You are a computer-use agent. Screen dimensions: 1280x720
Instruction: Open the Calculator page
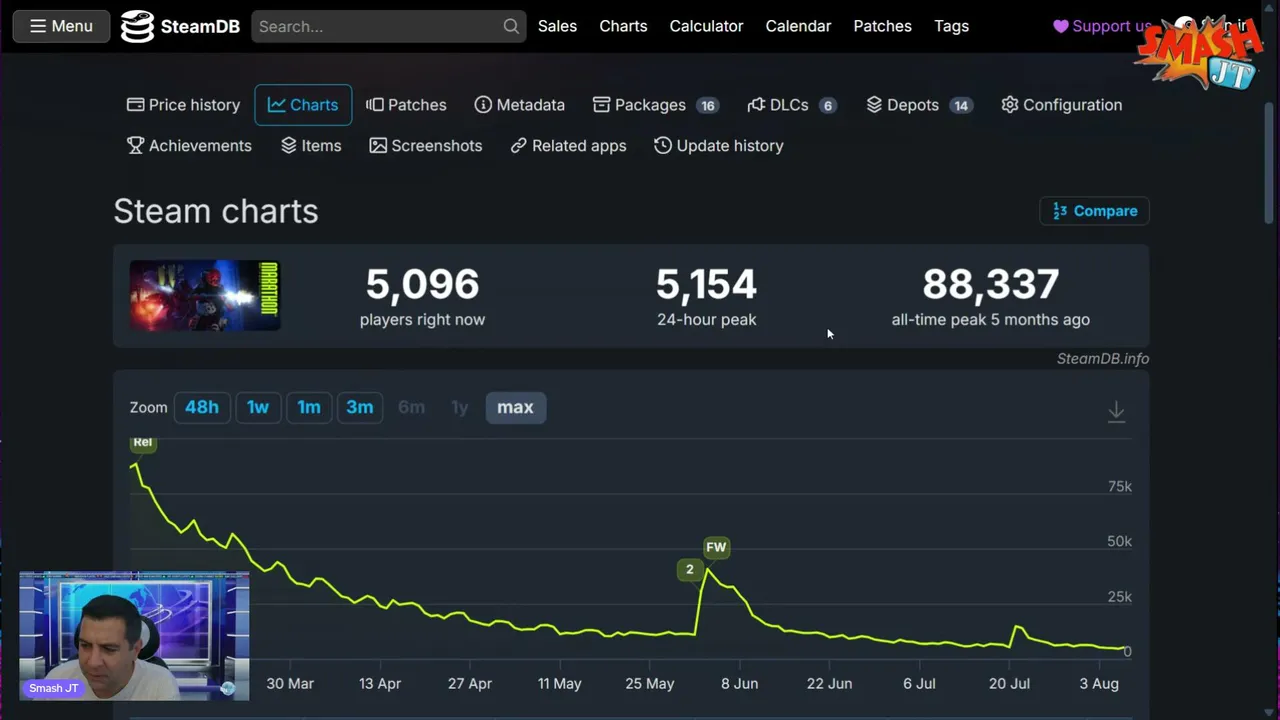(x=706, y=26)
